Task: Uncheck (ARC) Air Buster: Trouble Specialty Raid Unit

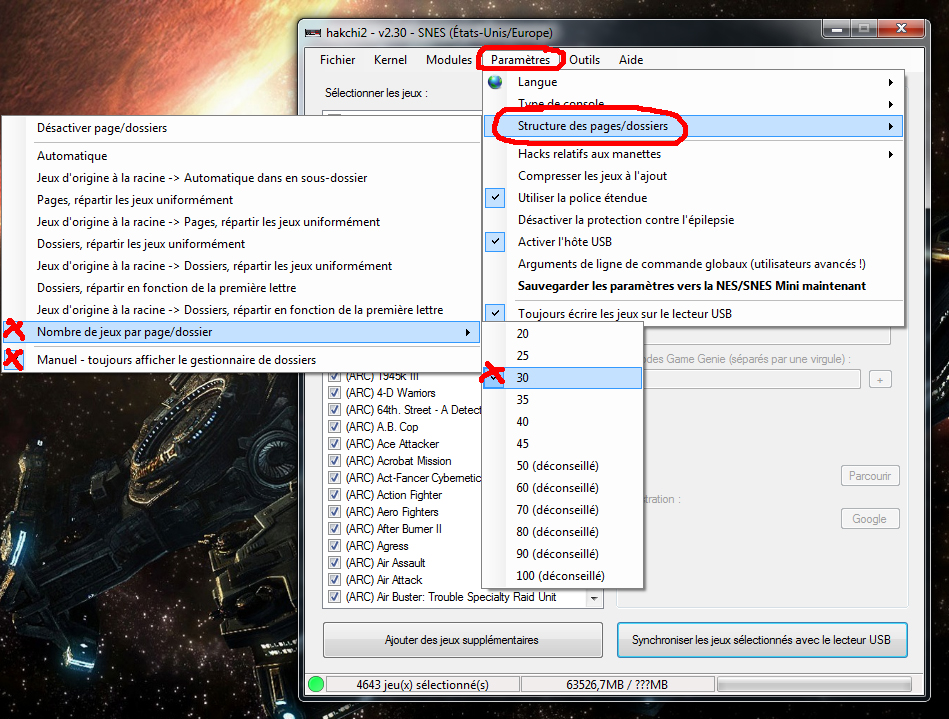Action: pyautogui.click(x=334, y=597)
